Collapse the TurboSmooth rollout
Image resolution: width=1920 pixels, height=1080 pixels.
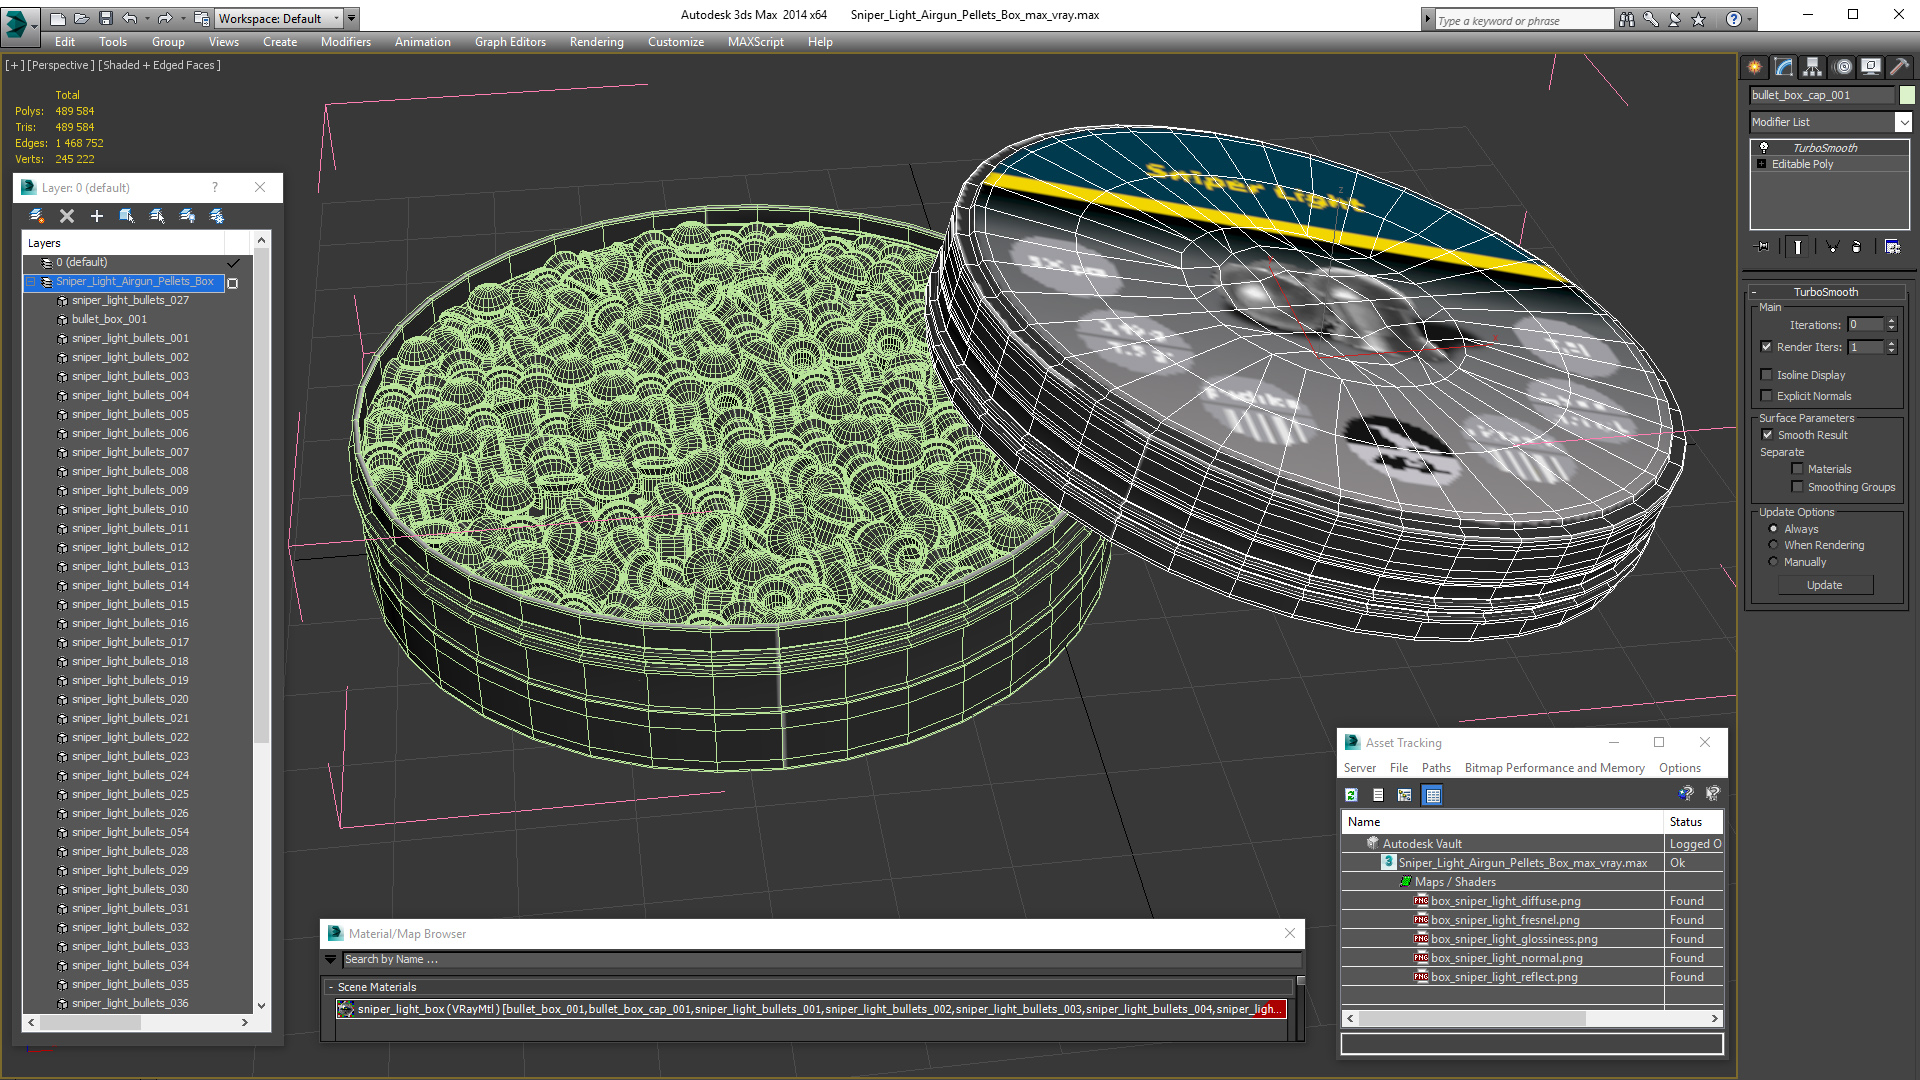(x=1825, y=292)
